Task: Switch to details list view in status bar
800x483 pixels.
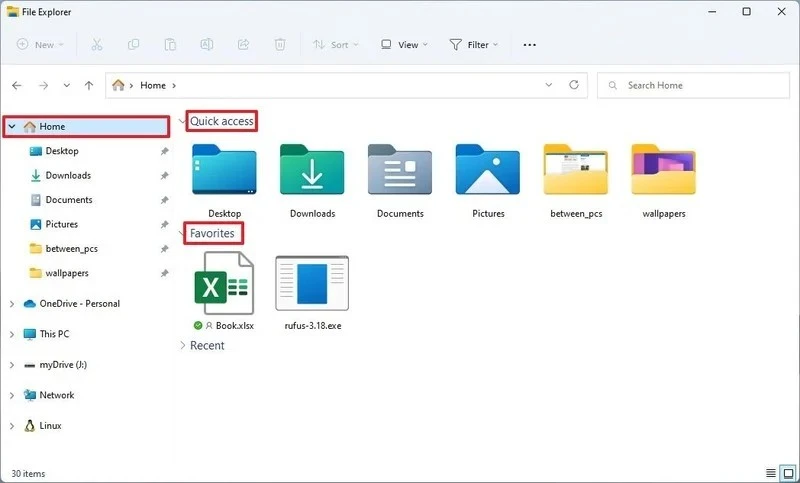Action: 770,473
